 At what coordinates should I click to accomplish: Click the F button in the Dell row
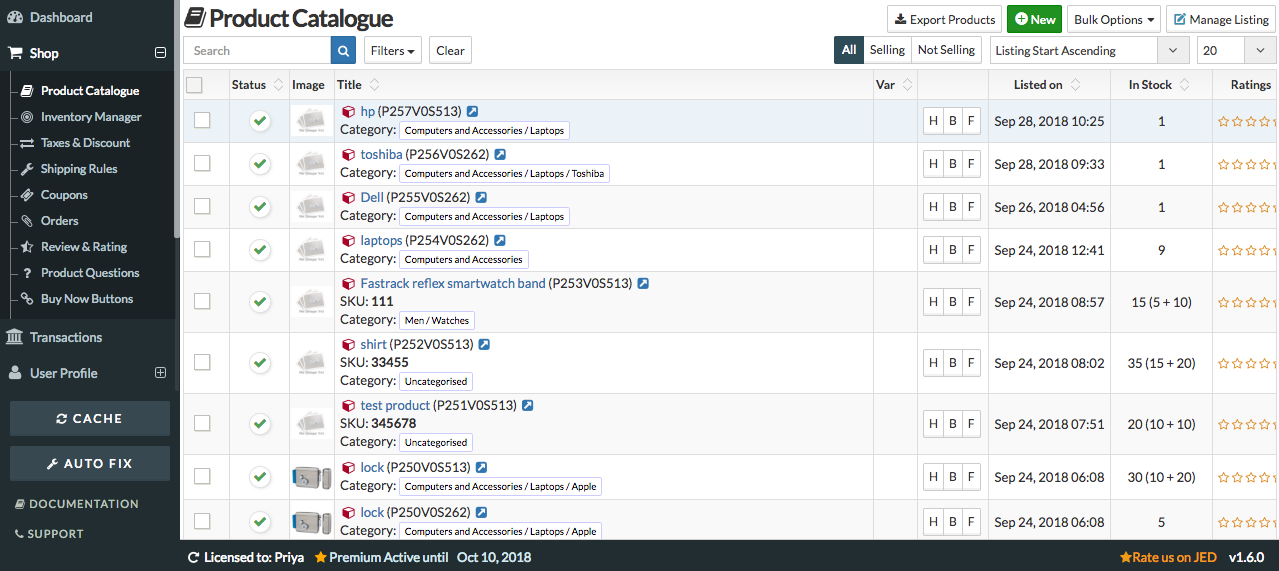[970, 207]
